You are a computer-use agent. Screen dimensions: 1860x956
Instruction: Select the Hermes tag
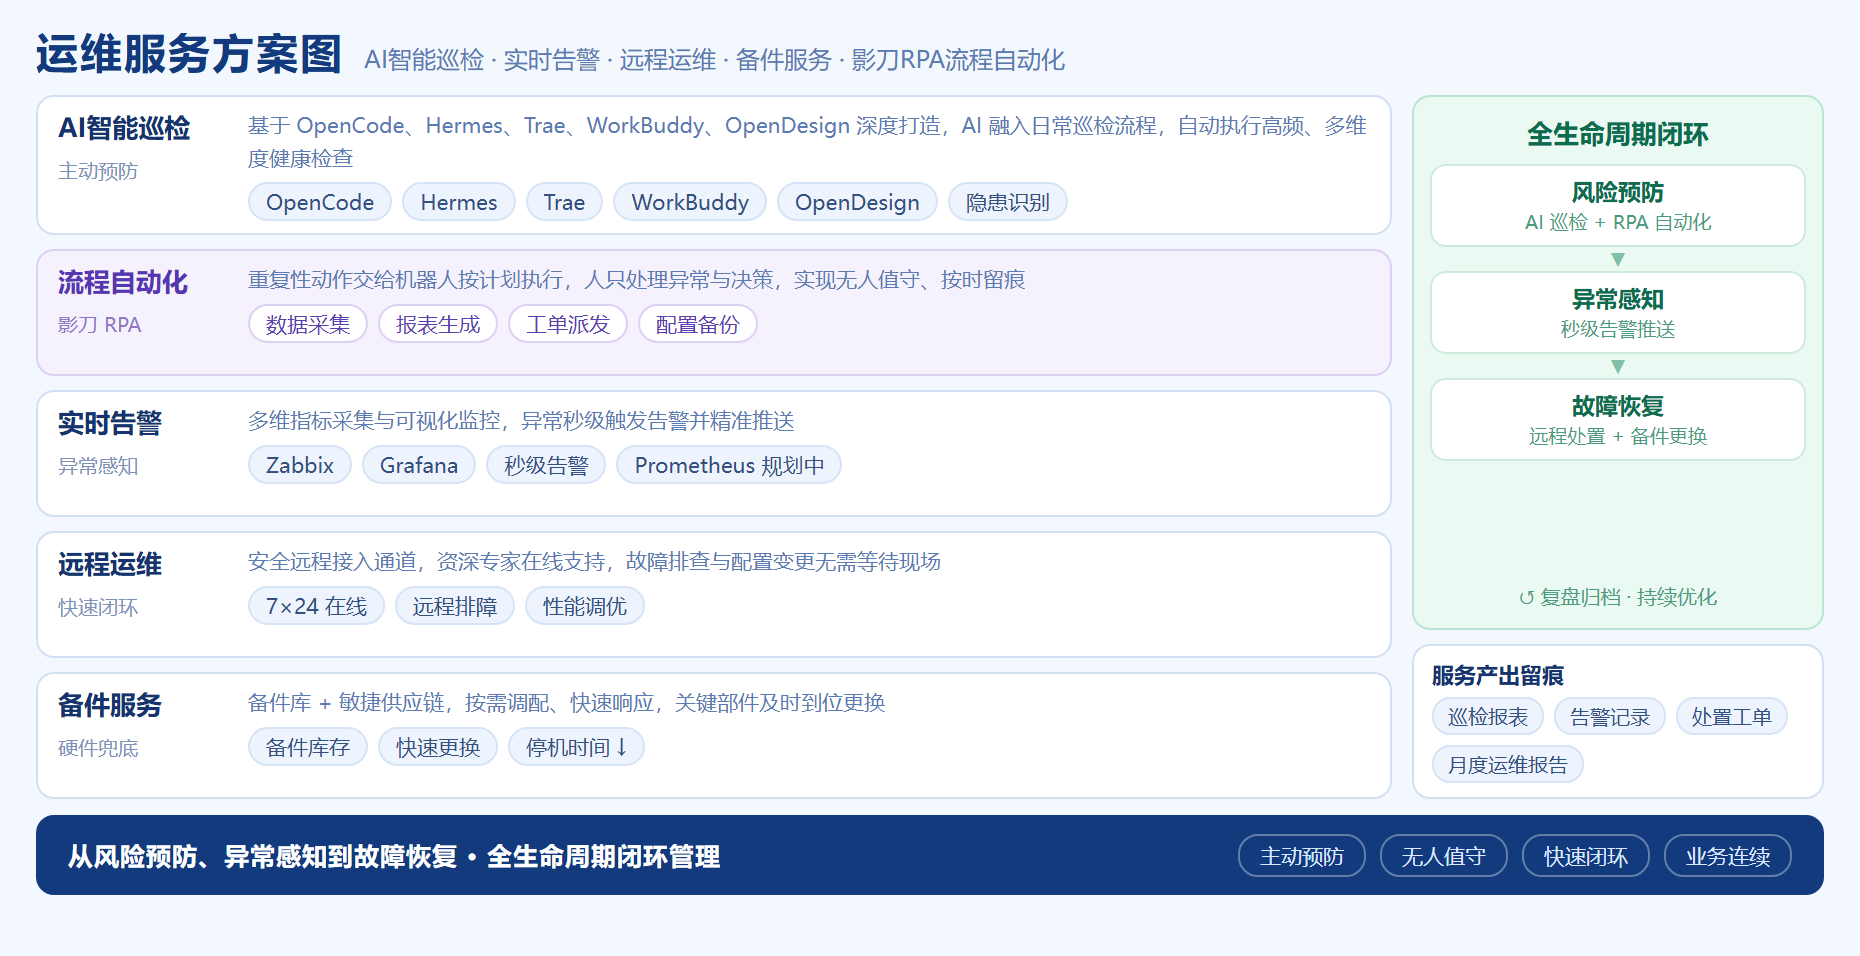click(459, 202)
